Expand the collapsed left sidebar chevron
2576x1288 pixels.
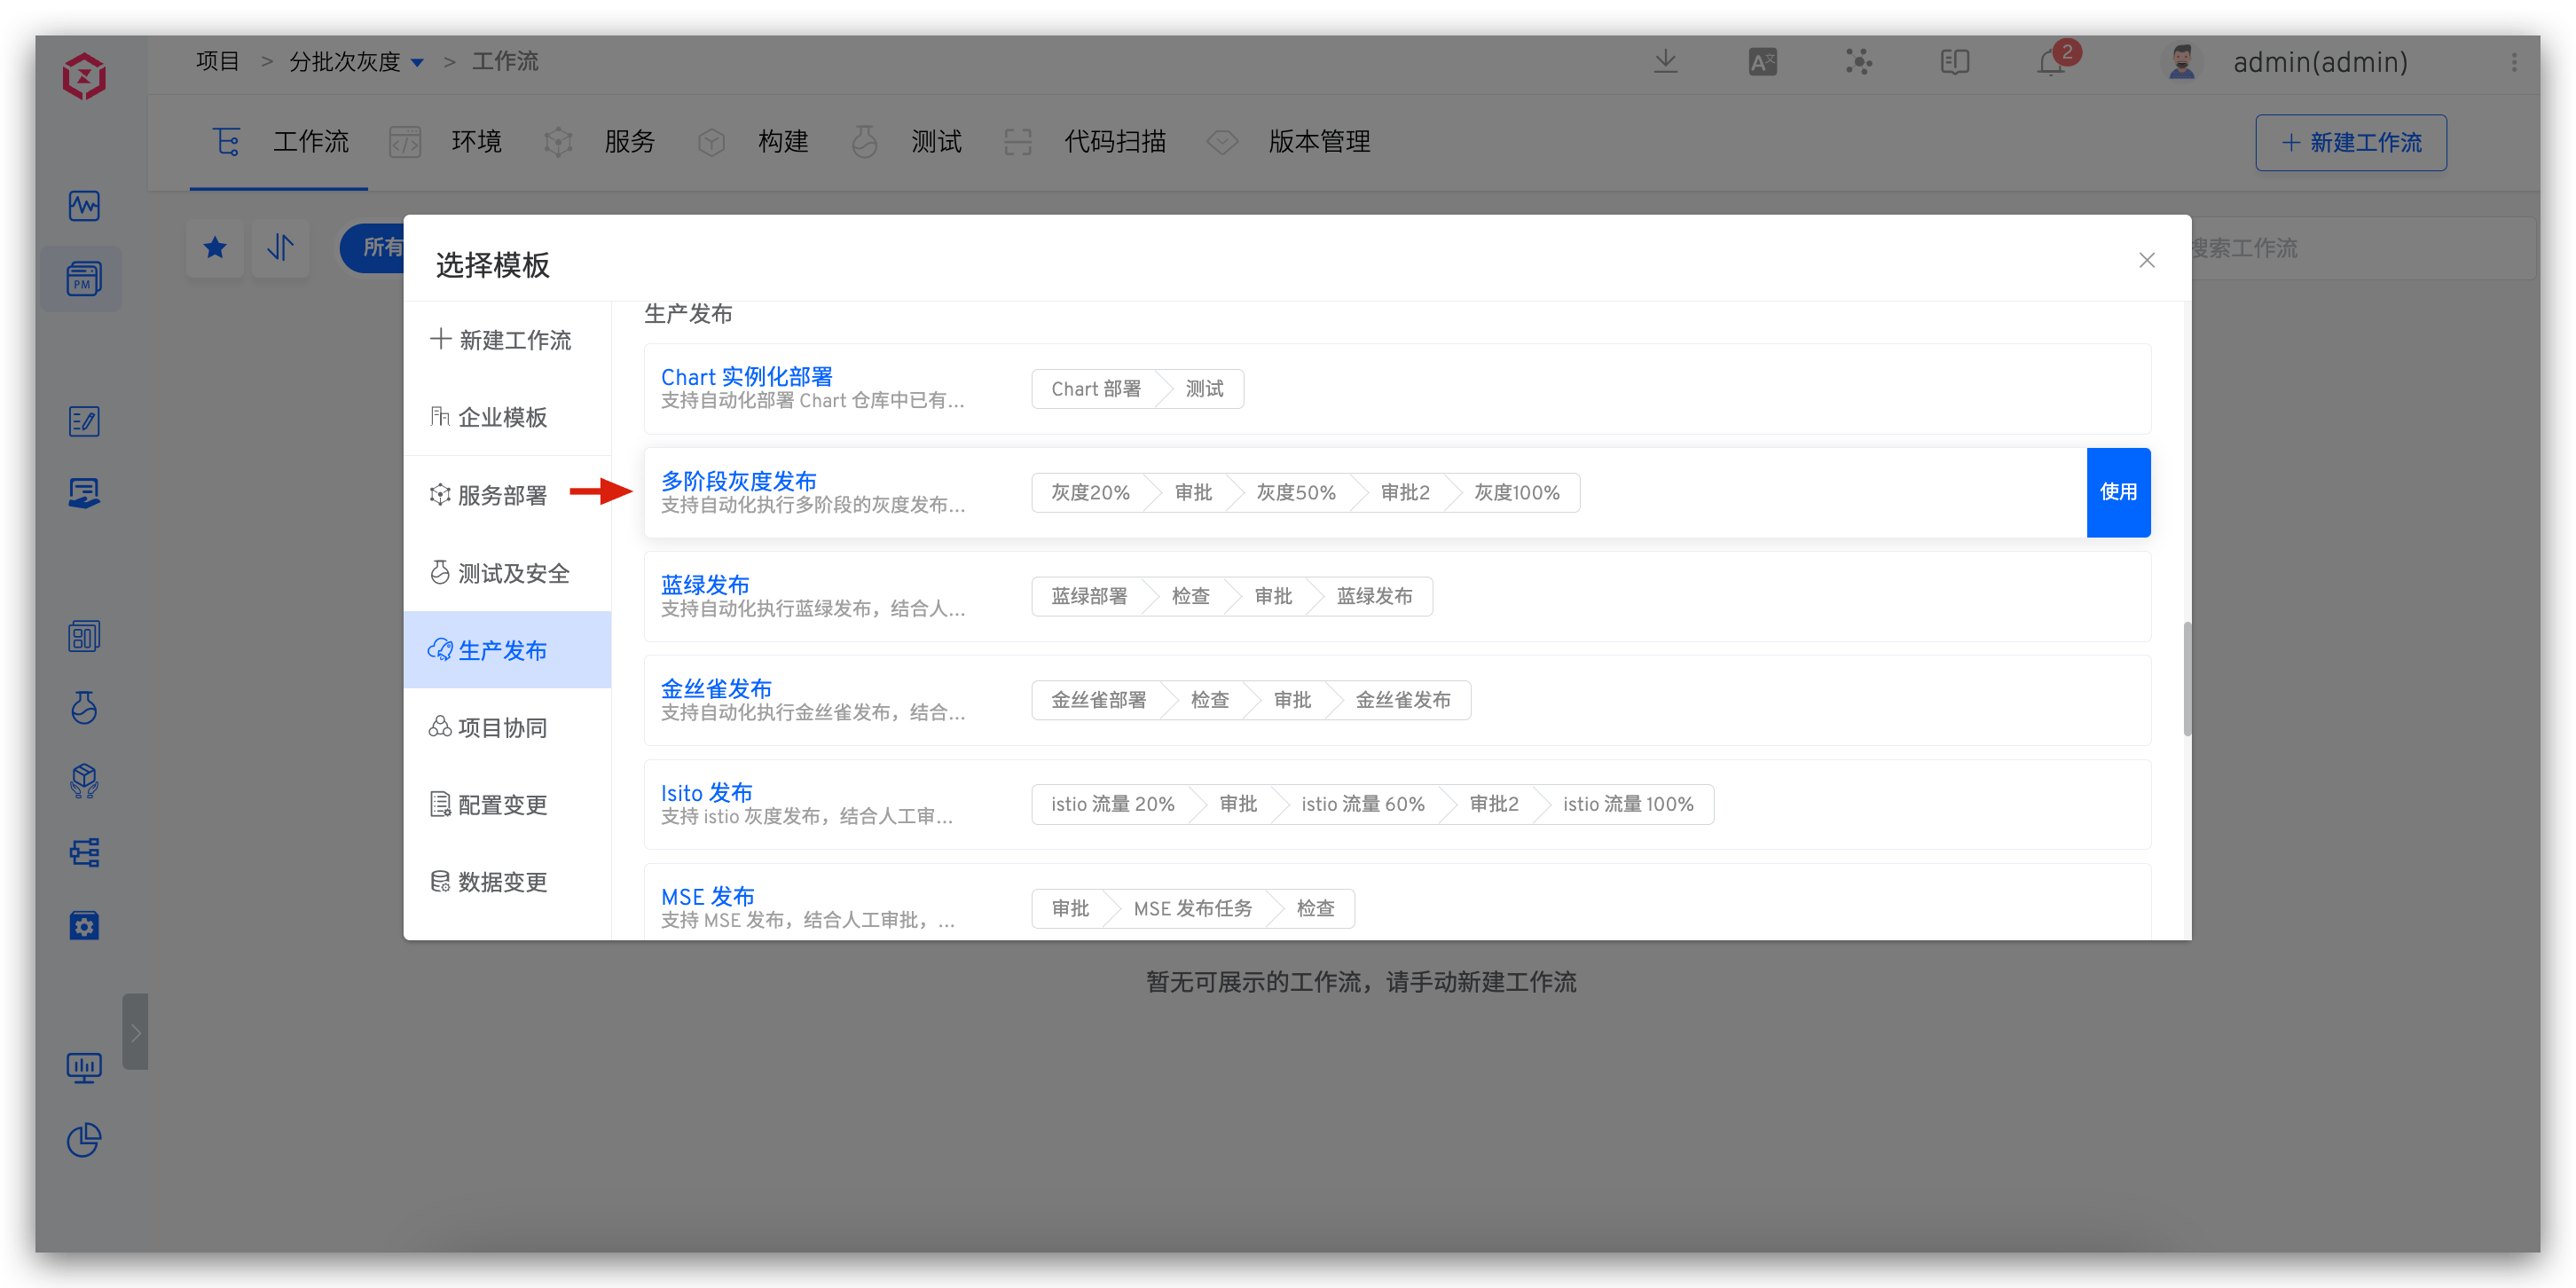pos(135,1032)
